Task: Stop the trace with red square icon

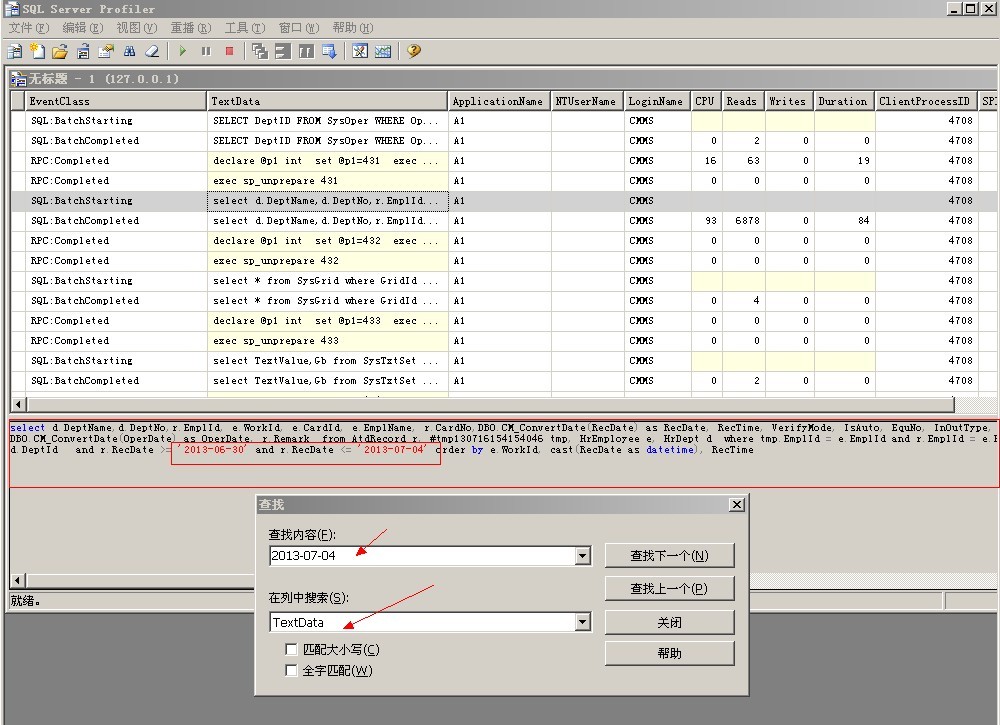Action: click(229, 51)
